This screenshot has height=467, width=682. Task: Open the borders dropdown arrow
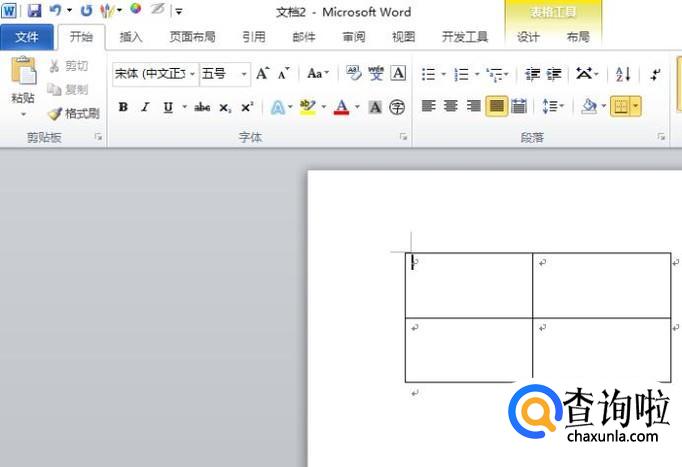[x=635, y=106]
